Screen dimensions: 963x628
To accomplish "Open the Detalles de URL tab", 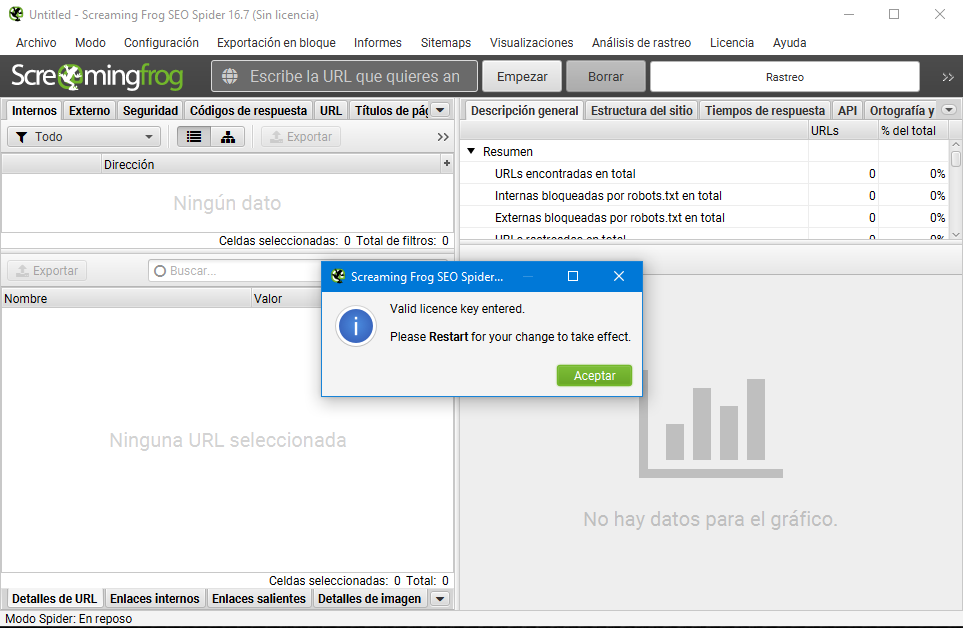I will [x=54, y=599].
